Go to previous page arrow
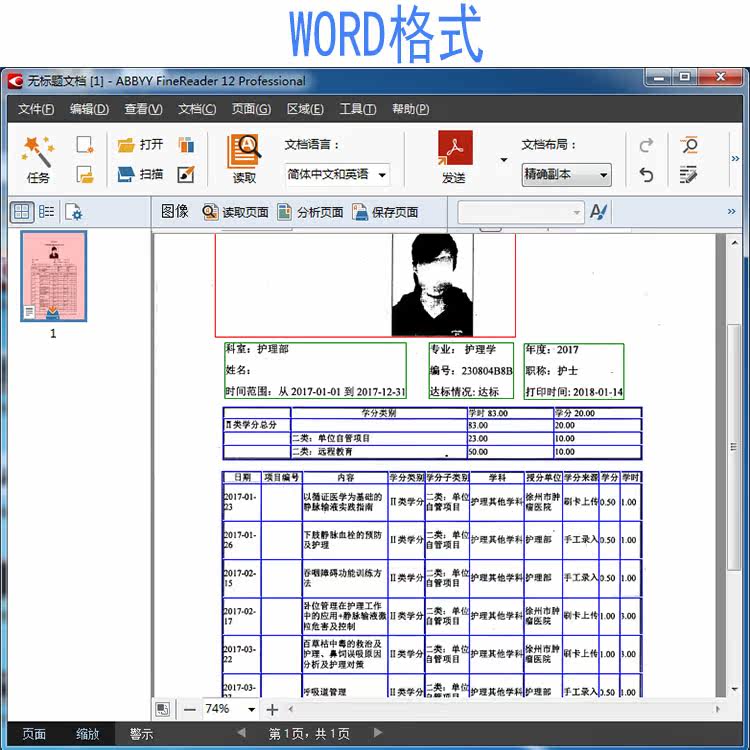 click(242, 732)
